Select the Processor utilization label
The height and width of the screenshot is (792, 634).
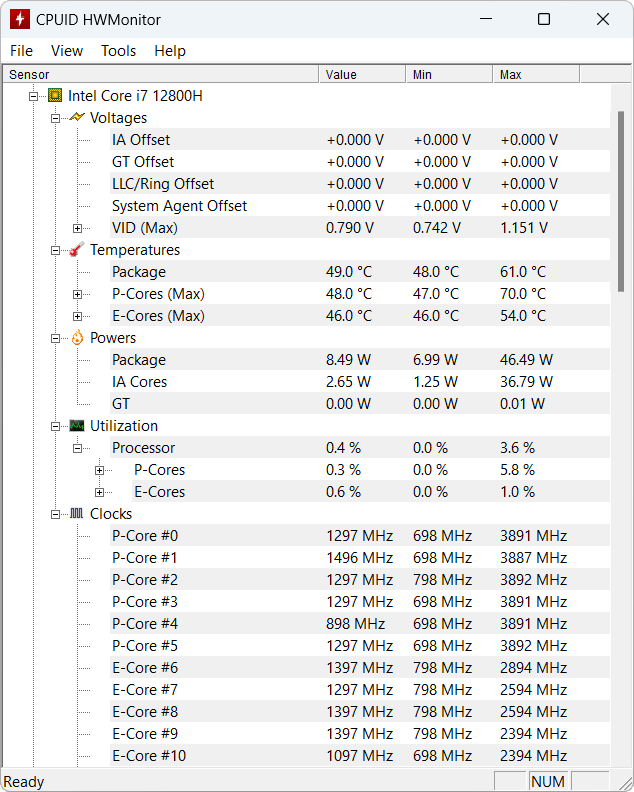(x=143, y=448)
